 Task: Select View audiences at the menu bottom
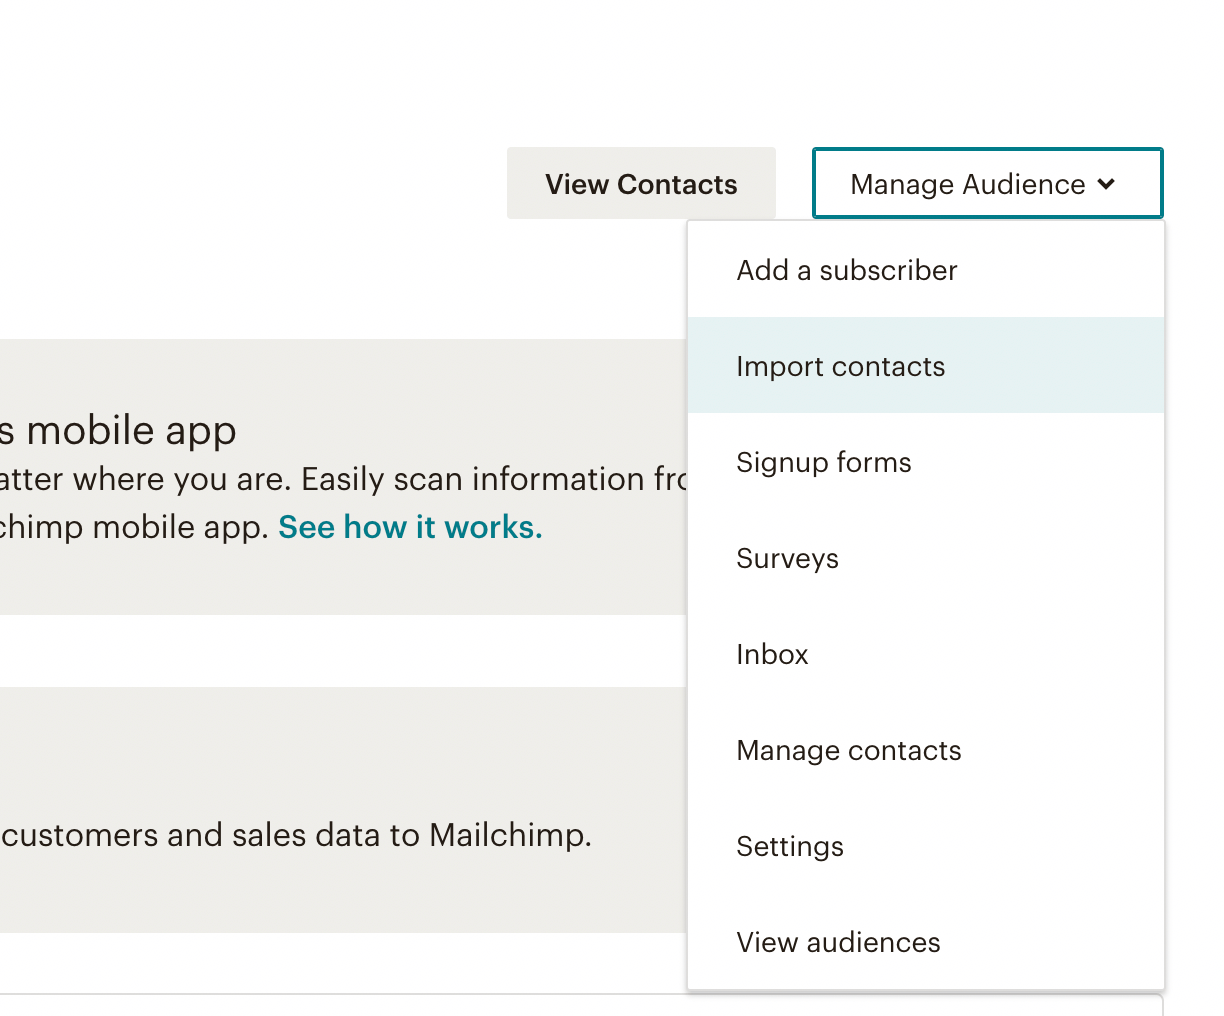[x=838, y=942]
